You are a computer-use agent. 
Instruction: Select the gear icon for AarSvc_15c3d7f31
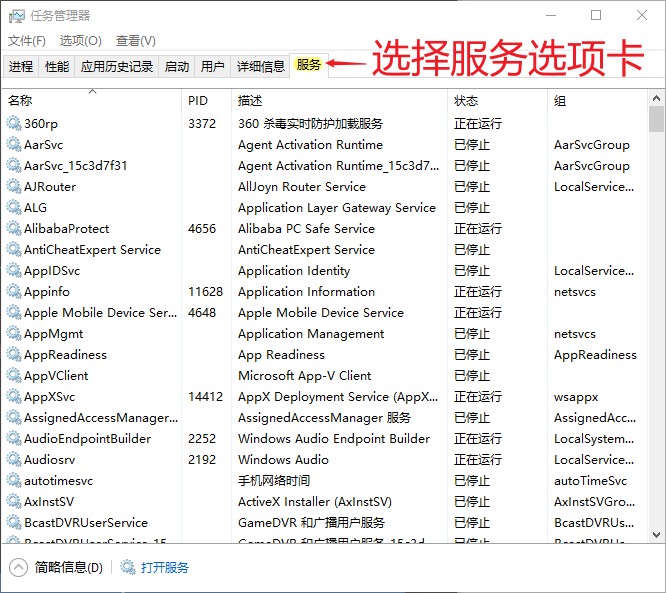point(14,165)
